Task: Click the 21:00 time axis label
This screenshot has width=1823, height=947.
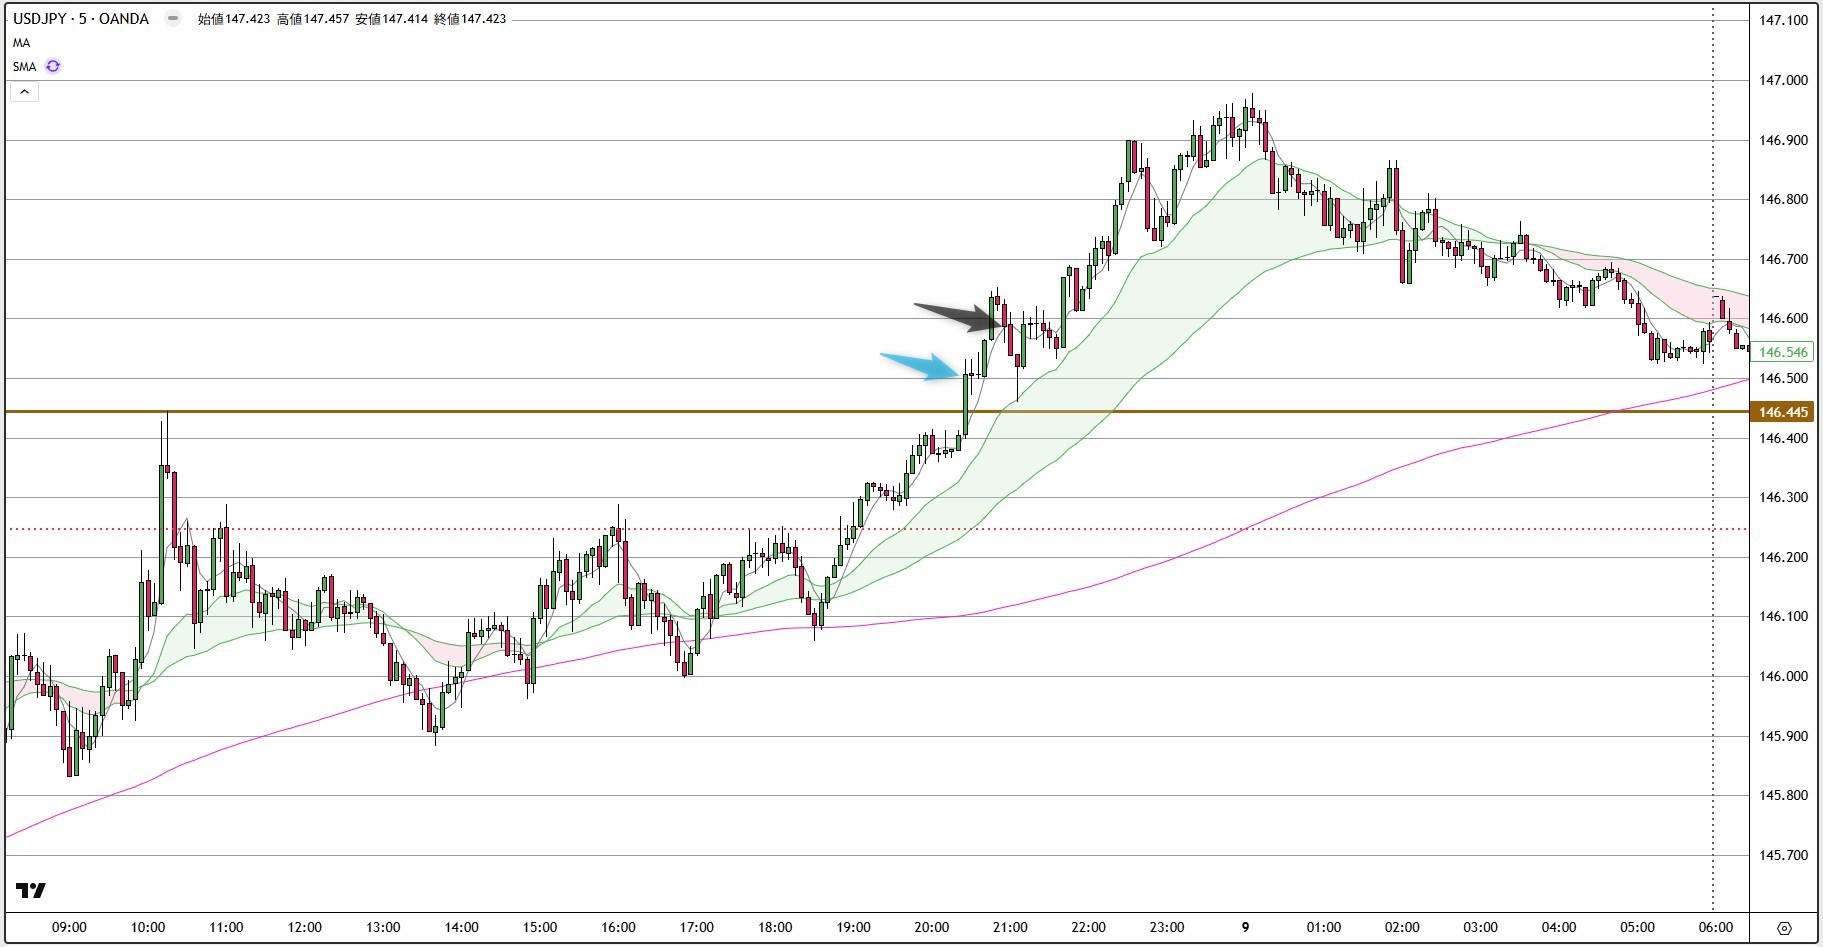Action: click(x=1010, y=927)
